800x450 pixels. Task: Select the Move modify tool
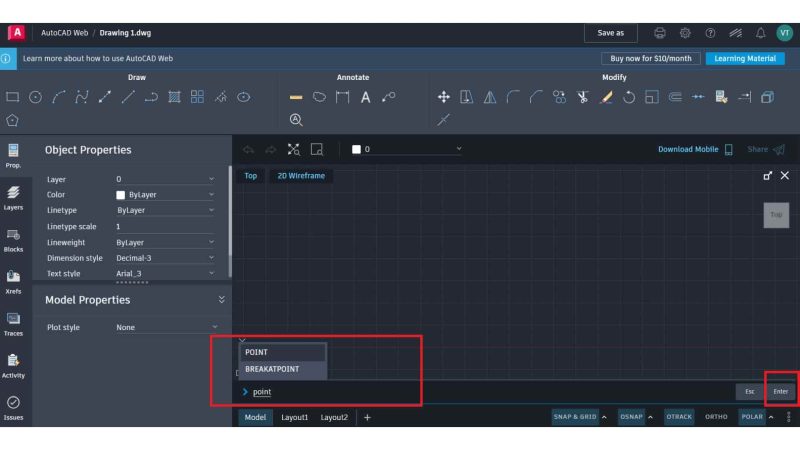point(444,97)
